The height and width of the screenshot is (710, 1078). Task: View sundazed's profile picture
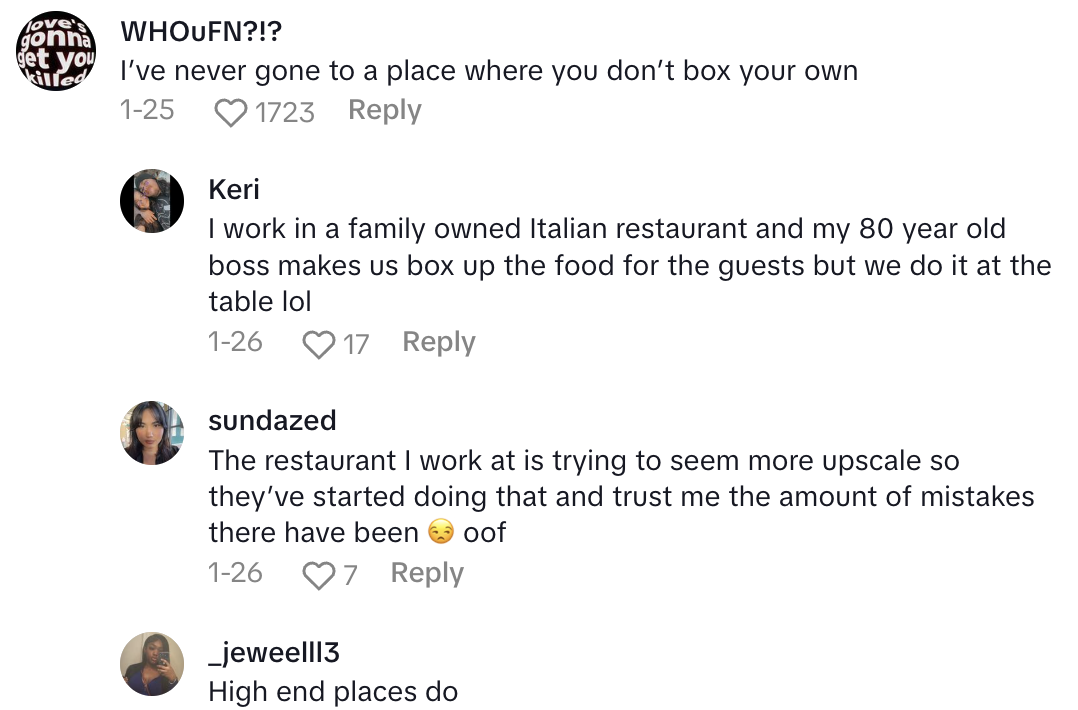[x=152, y=432]
